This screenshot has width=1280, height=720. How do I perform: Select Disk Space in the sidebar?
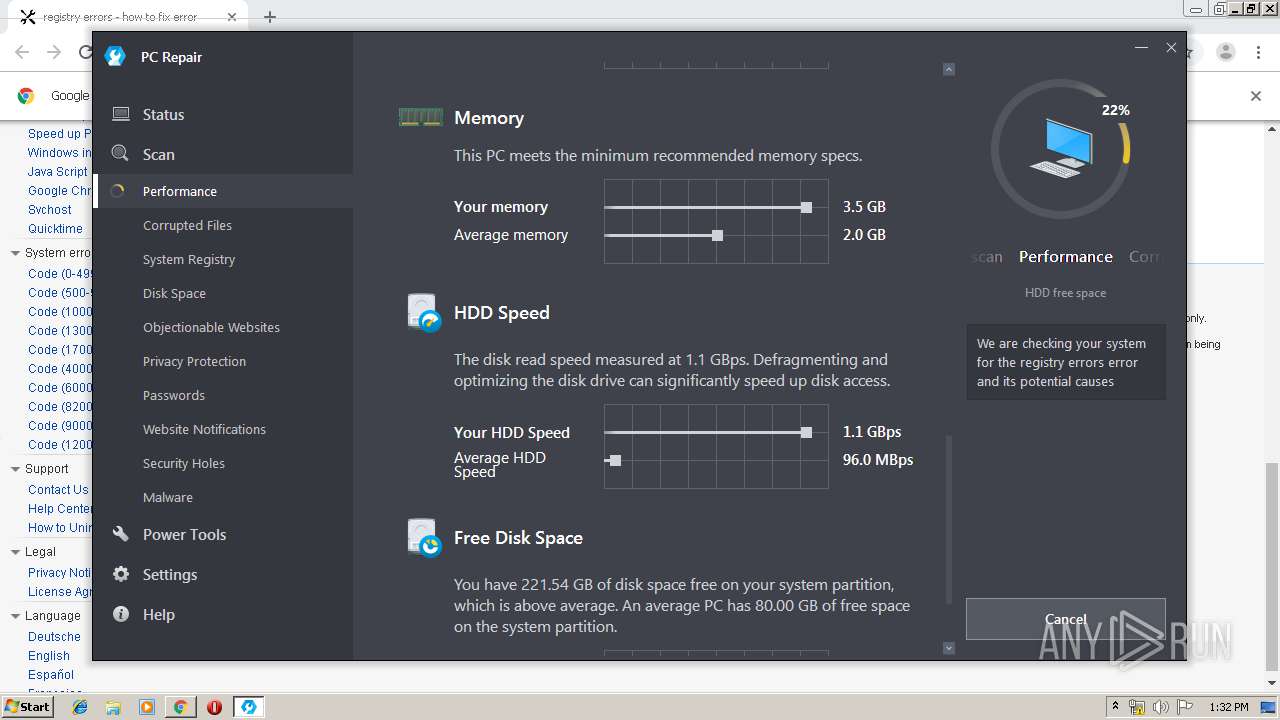[174, 293]
